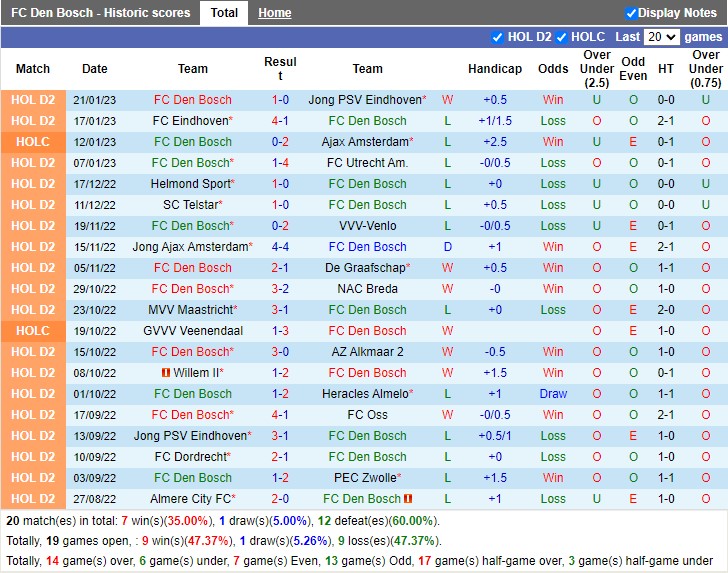Viewport: 728px width, 573px height.
Task: Uncheck the HOL D2 league filter
Action: pyautogui.click(x=497, y=37)
